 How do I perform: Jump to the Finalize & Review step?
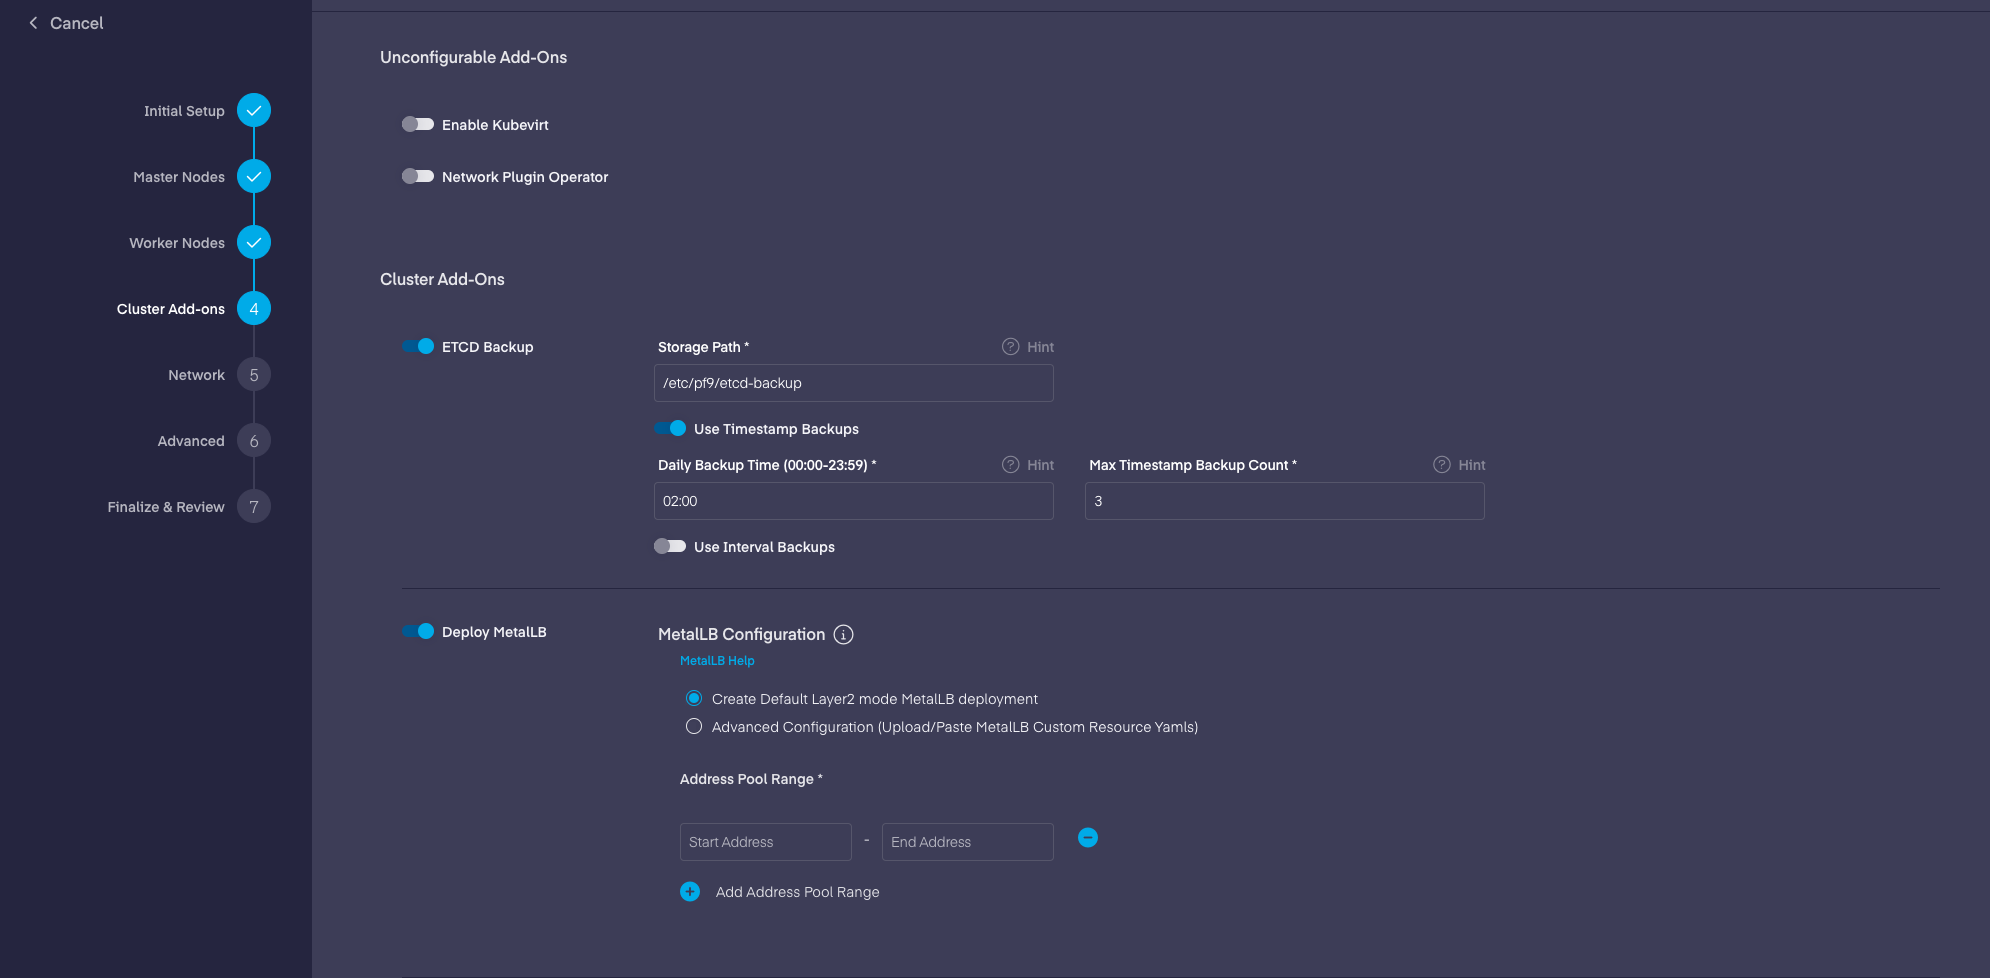(x=254, y=507)
